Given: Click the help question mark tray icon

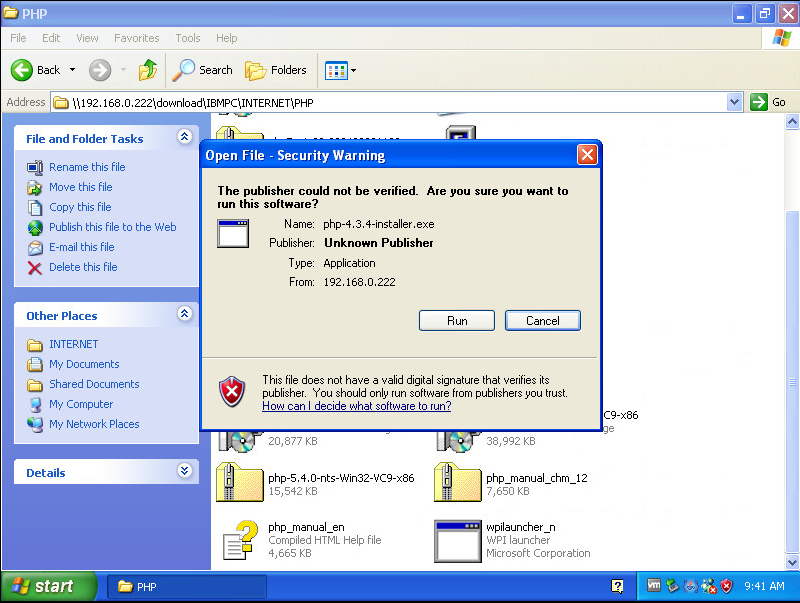Looking at the screenshot, I should coord(617,586).
